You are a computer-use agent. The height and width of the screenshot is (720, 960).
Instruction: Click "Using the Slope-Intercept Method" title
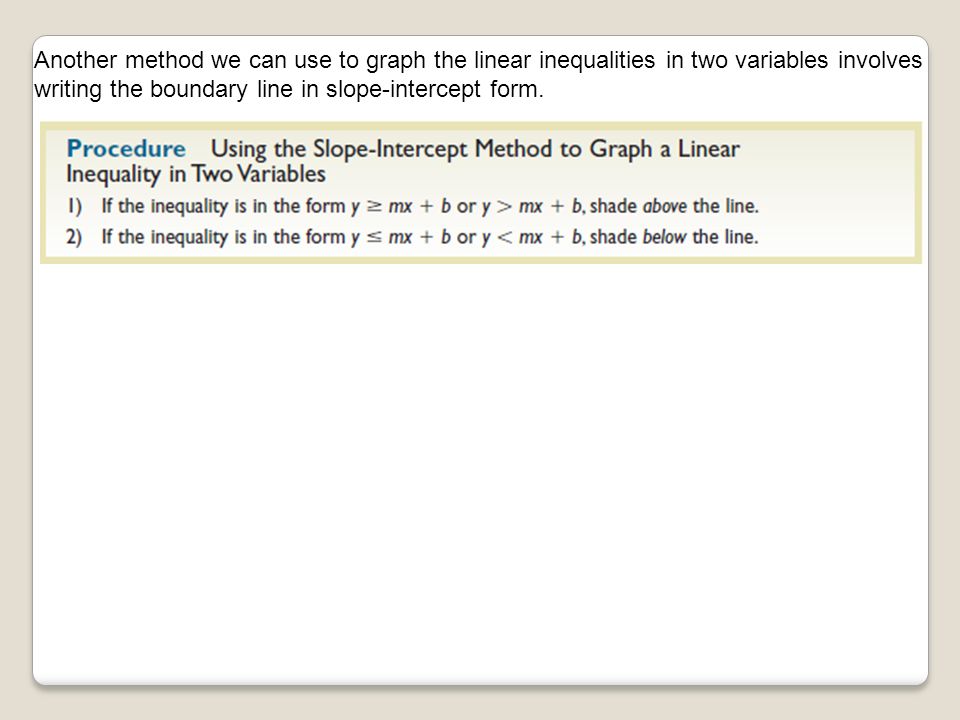pos(381,149)
